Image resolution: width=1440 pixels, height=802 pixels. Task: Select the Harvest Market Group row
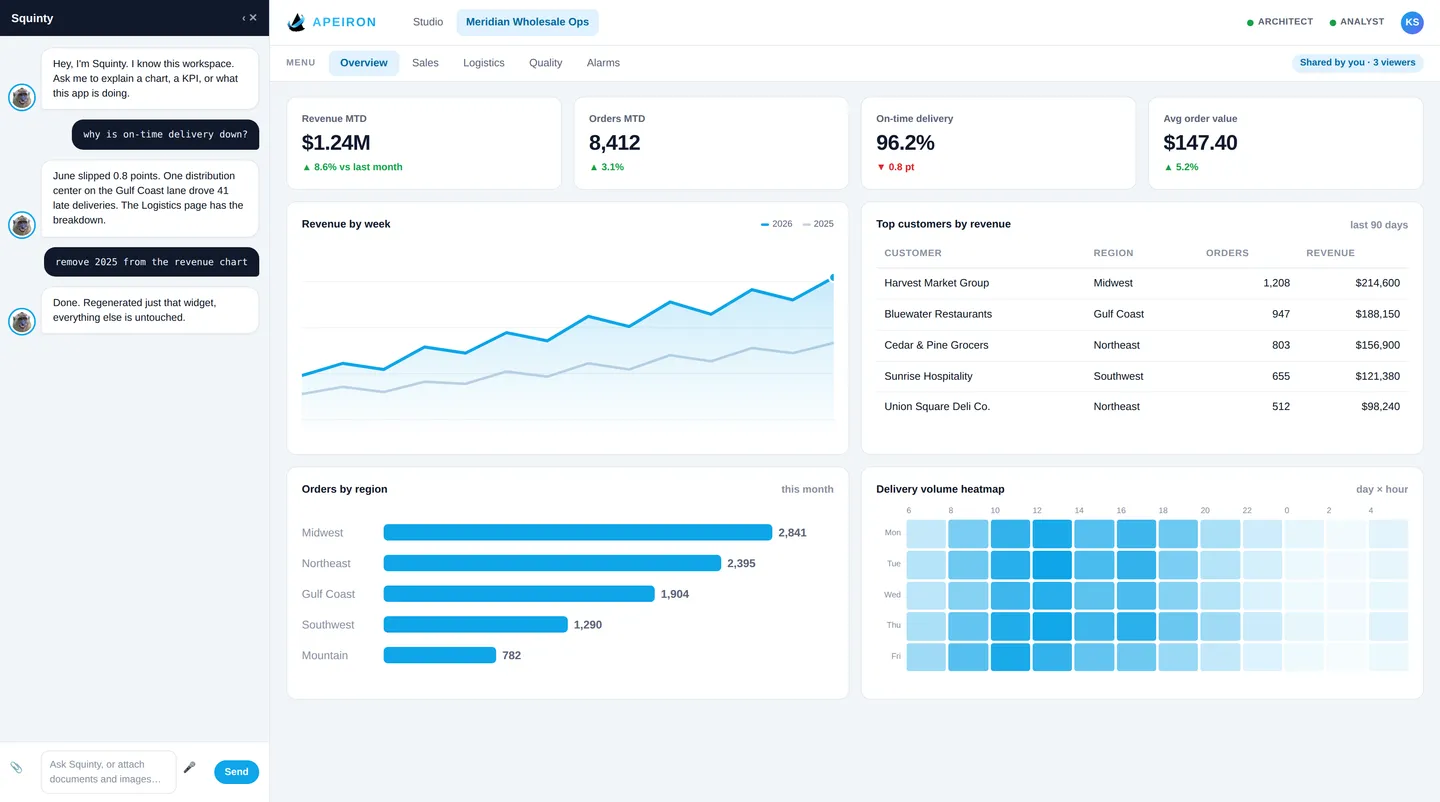click(x=1142, y=283)
